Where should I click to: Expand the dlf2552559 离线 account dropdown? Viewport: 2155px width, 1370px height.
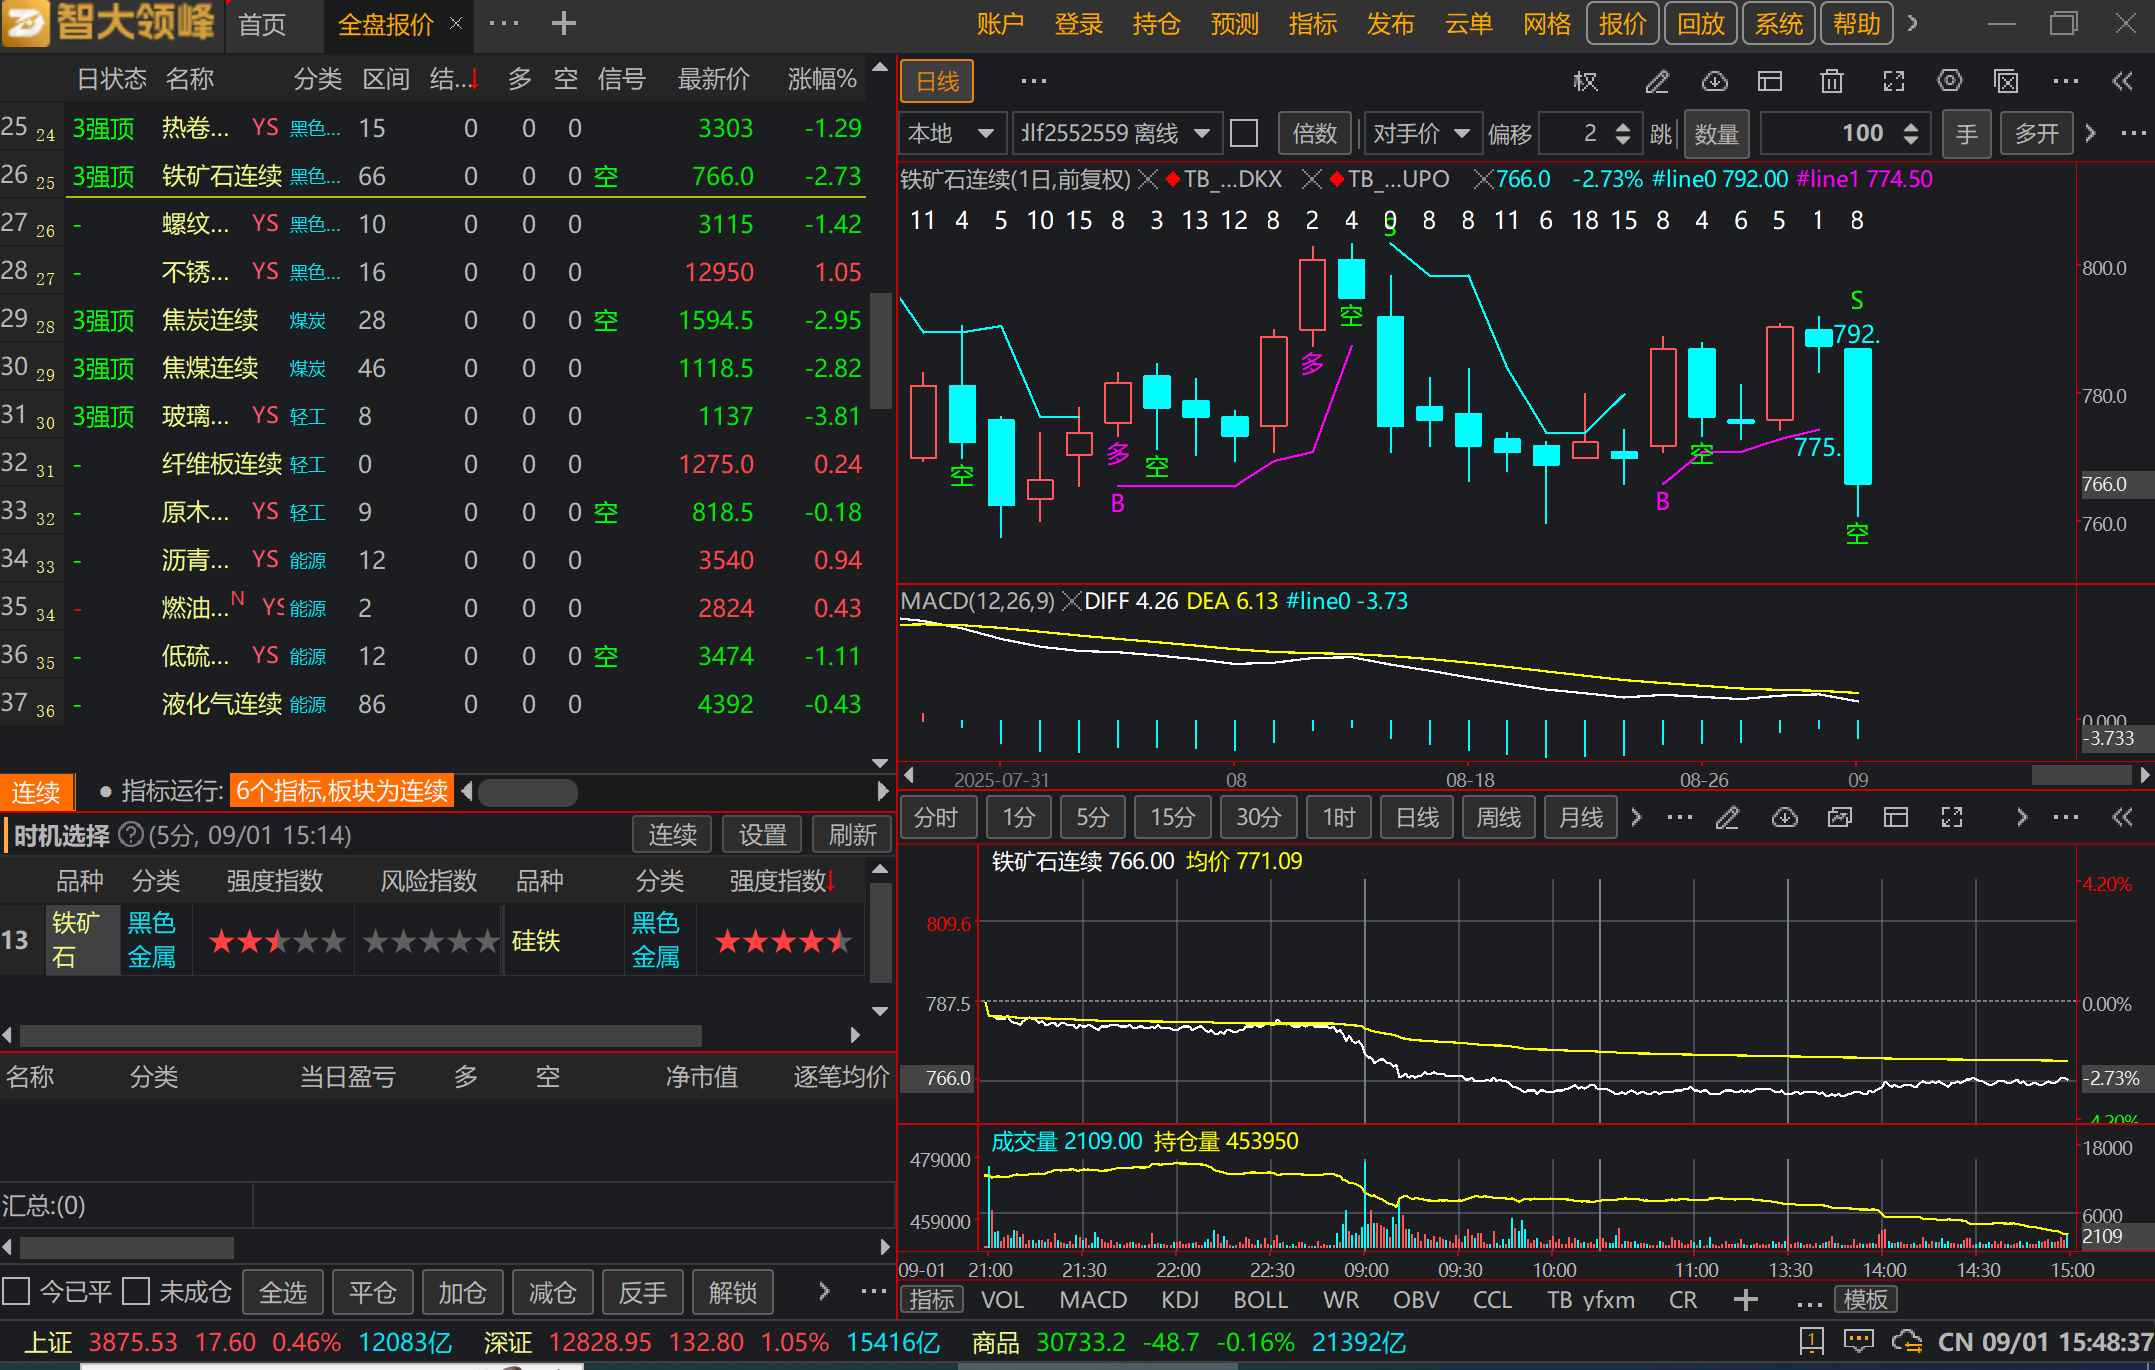pos(1116,133)
